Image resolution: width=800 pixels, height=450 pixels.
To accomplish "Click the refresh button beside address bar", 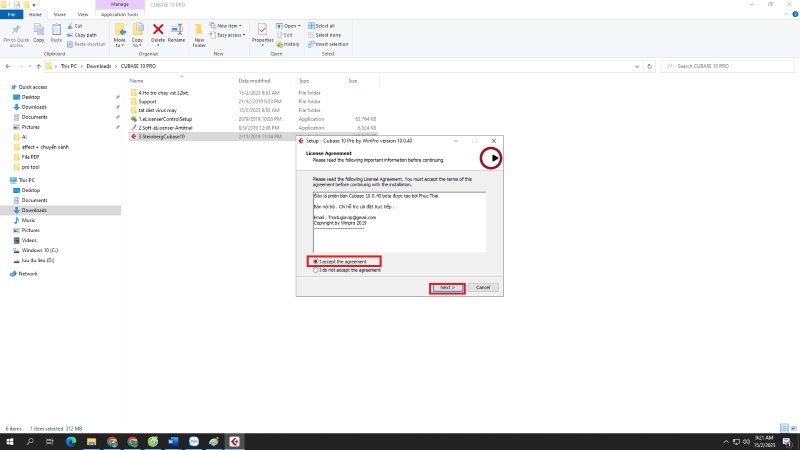I will (649, 66).
